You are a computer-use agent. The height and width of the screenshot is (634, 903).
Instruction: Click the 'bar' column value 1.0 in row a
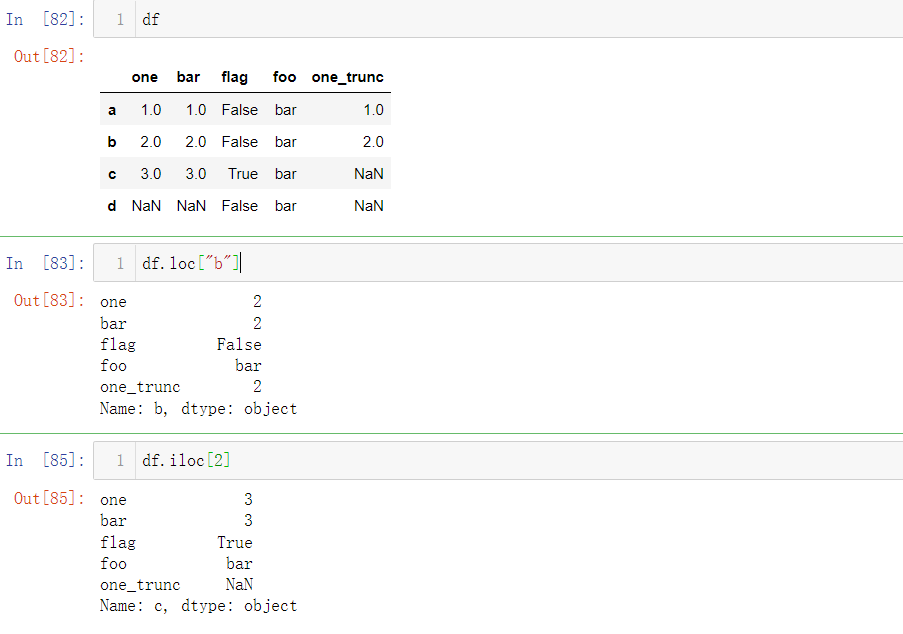(x=196, y=109)
